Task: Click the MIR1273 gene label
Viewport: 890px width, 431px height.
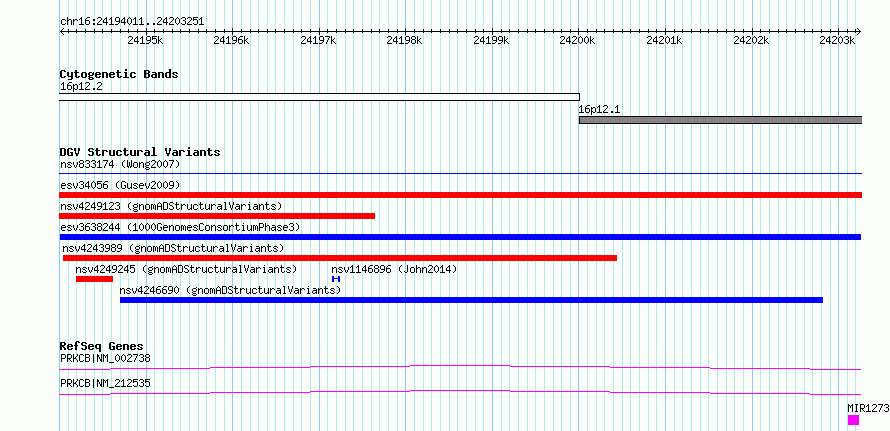Action: pos(868,408)
